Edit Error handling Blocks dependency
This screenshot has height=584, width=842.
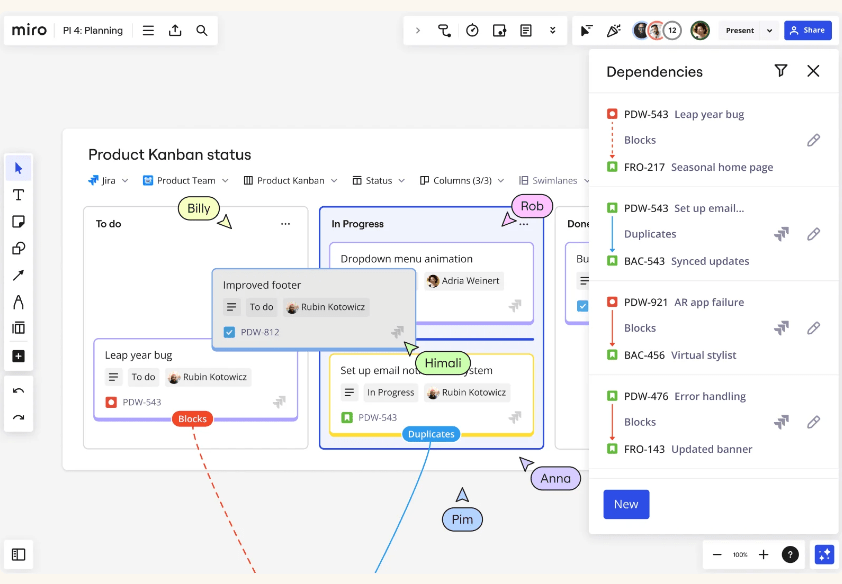point(814,422)
